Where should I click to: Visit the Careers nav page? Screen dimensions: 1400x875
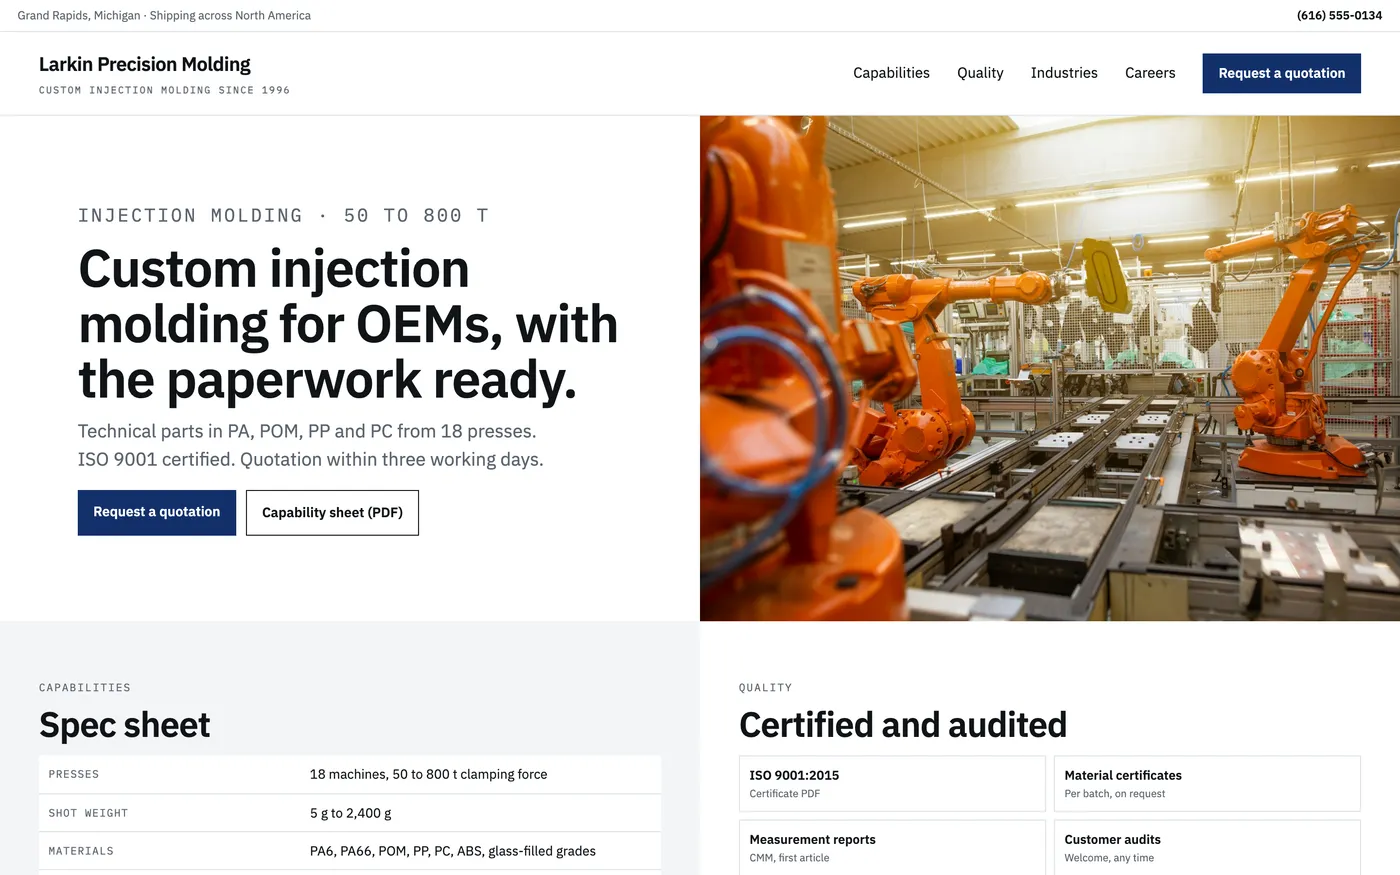pos(1150,73)
